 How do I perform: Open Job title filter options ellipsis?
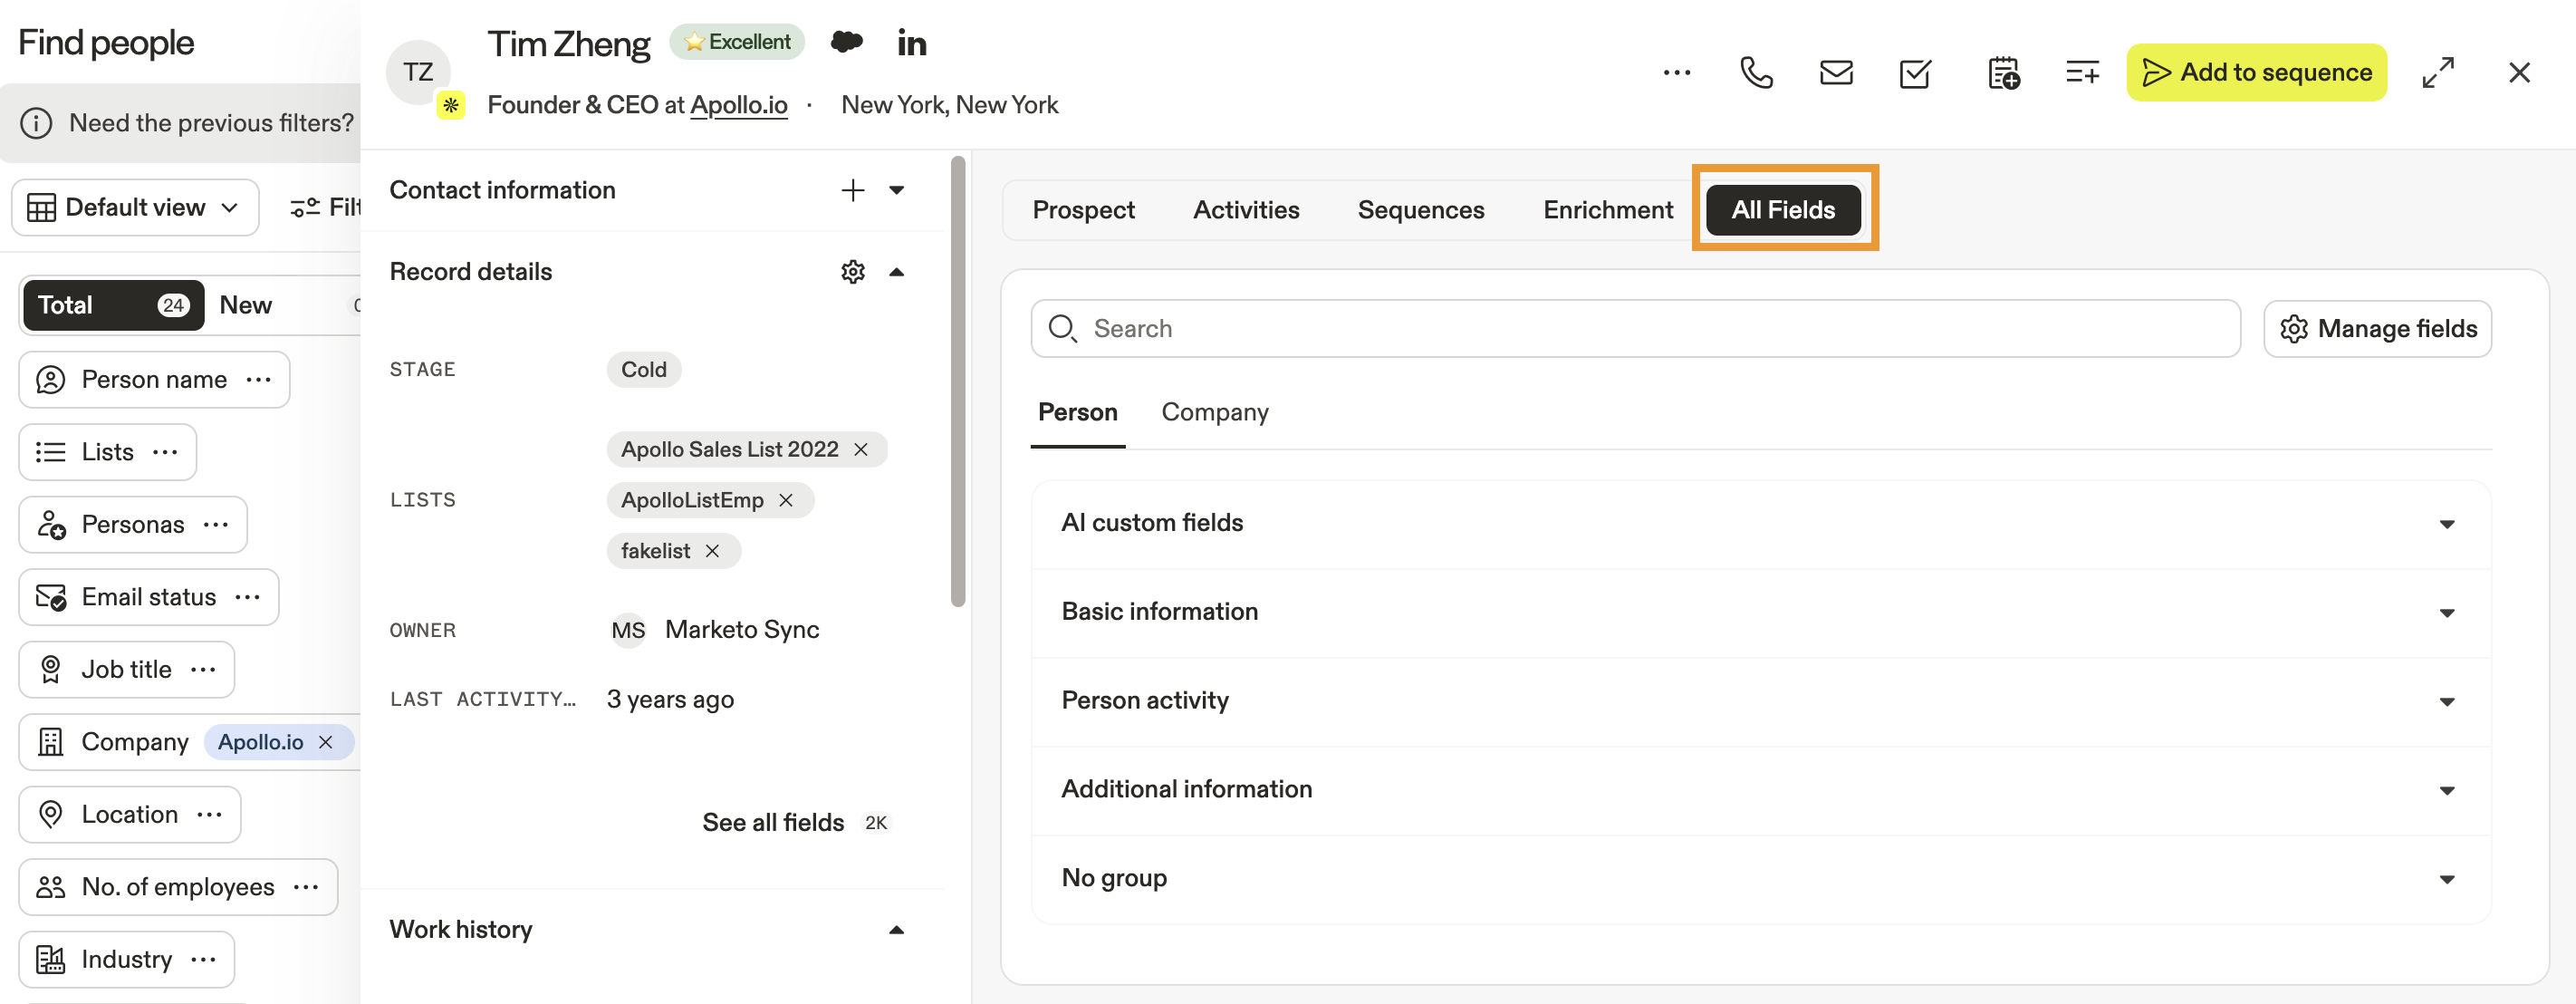click(x=203, y=670)
